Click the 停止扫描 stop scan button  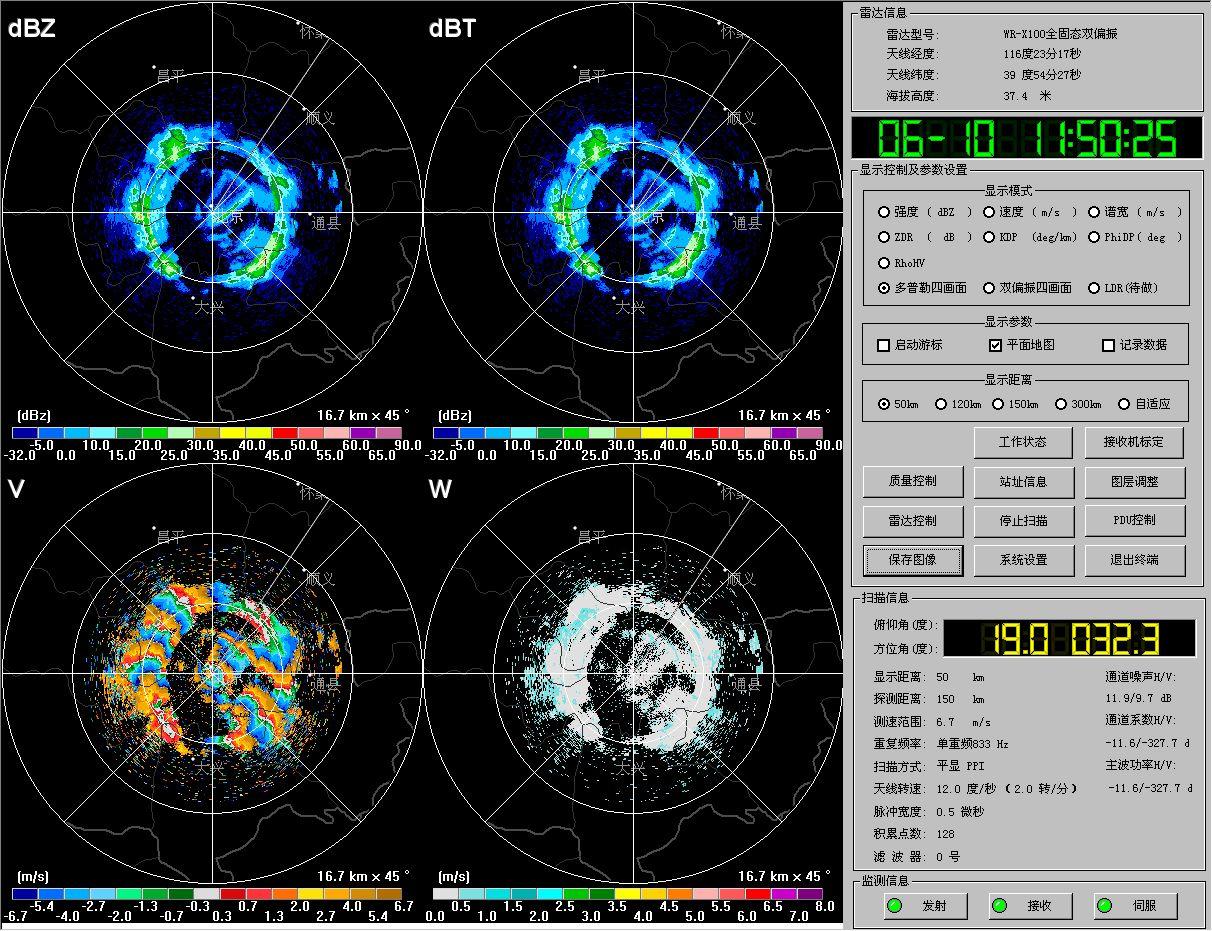point(1023,521)
